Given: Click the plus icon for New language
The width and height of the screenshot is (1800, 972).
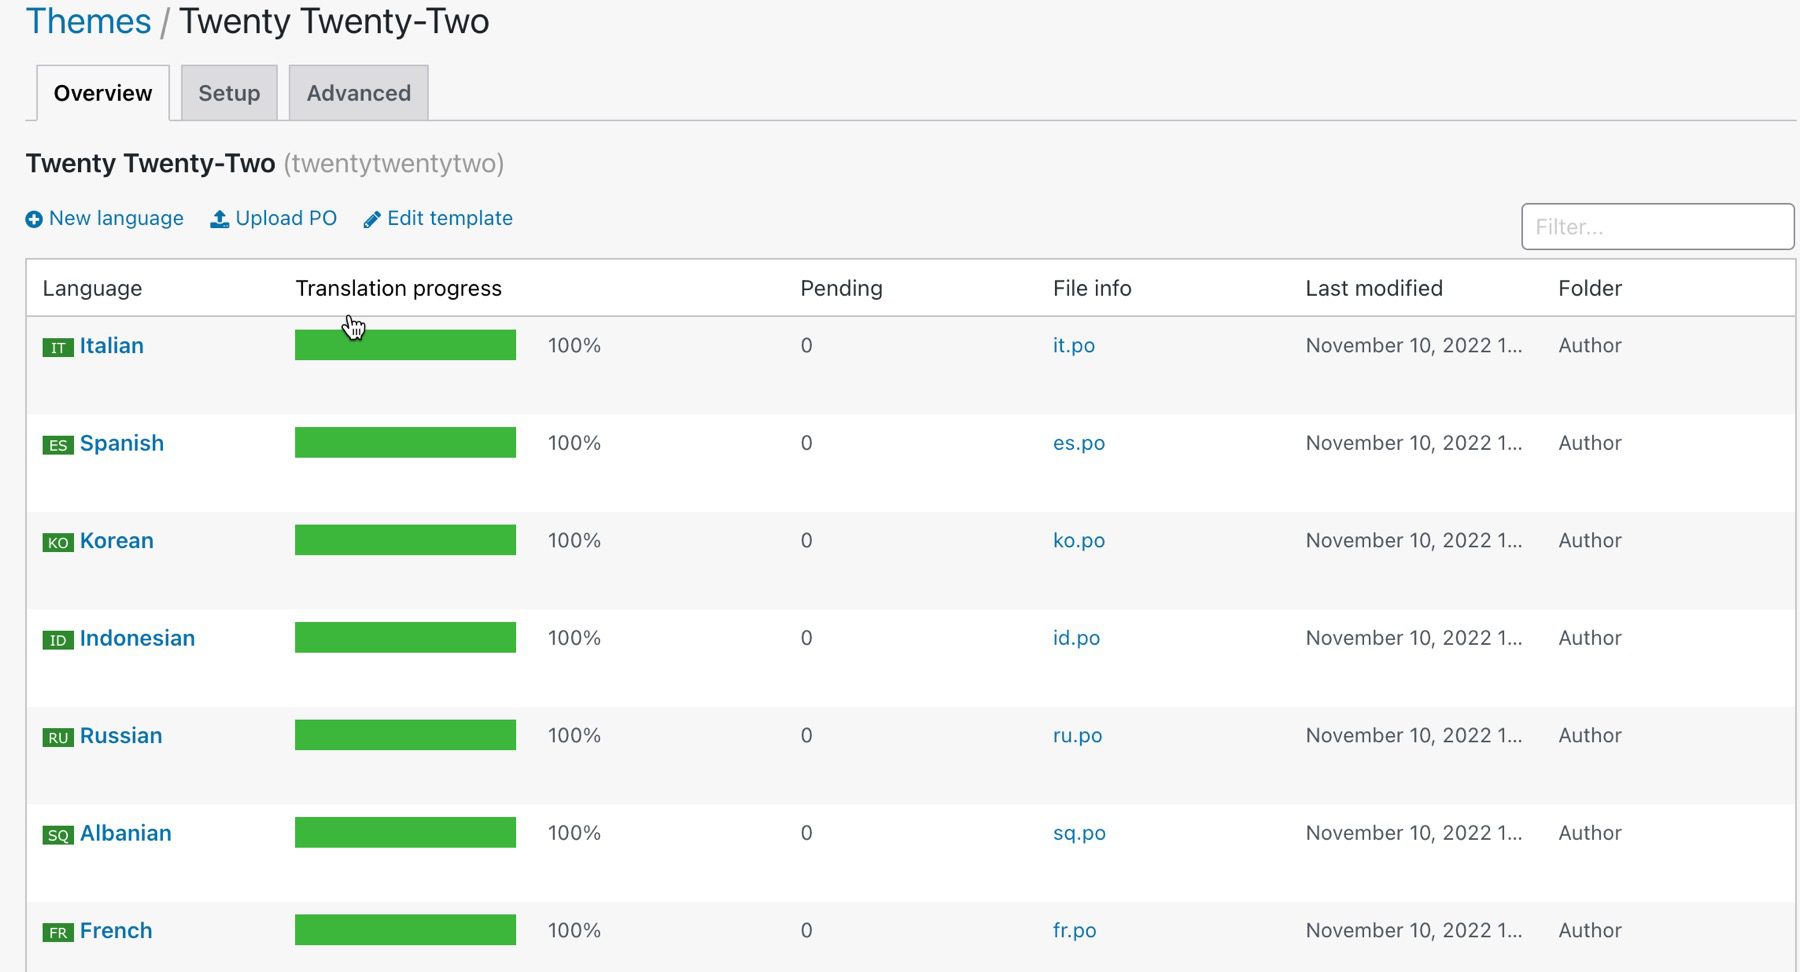Looking at the screenshot, I should pos(34,219).
